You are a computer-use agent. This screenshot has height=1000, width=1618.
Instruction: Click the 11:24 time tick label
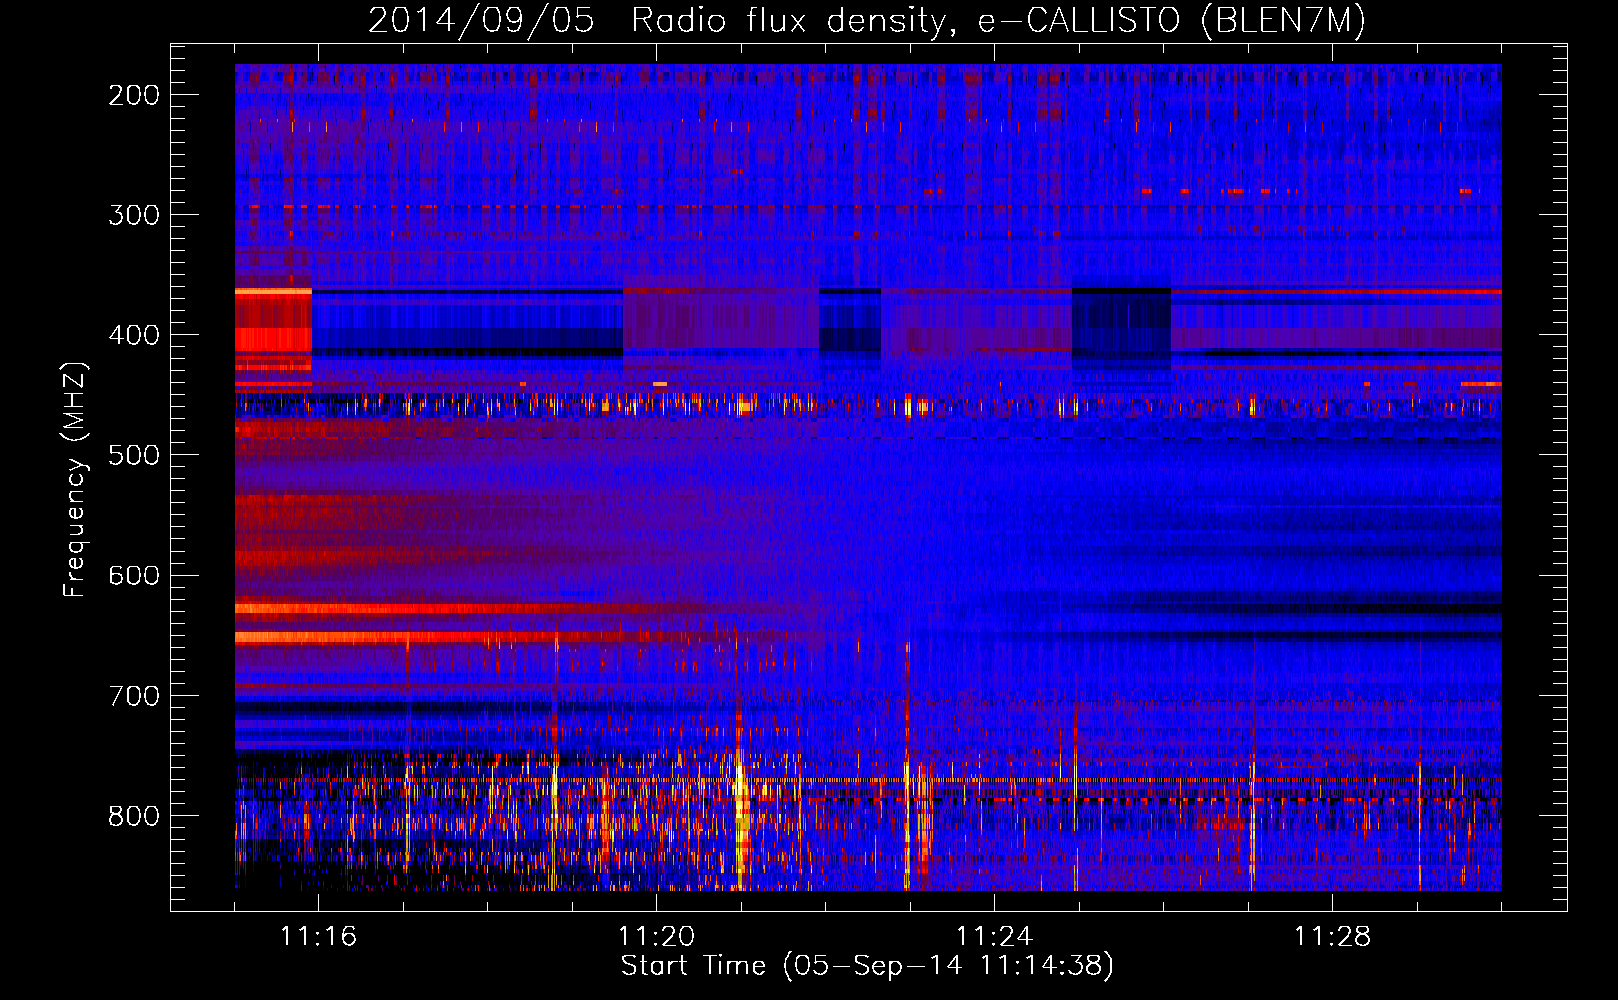coord(994,936)
